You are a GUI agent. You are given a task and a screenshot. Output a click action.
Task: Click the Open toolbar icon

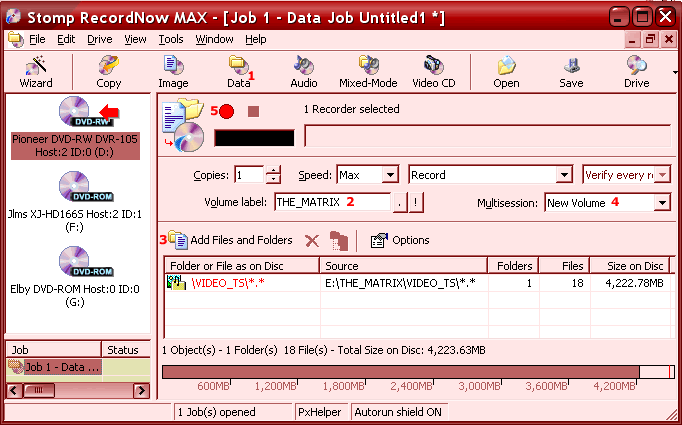(x=506, y=72)
